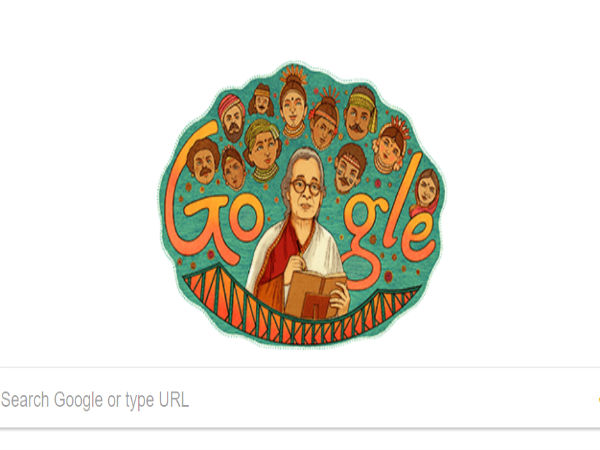Viewport: 600px width, 450px height.
Task: Click the curly-haired mustached man's face
Action: point(203,161)
